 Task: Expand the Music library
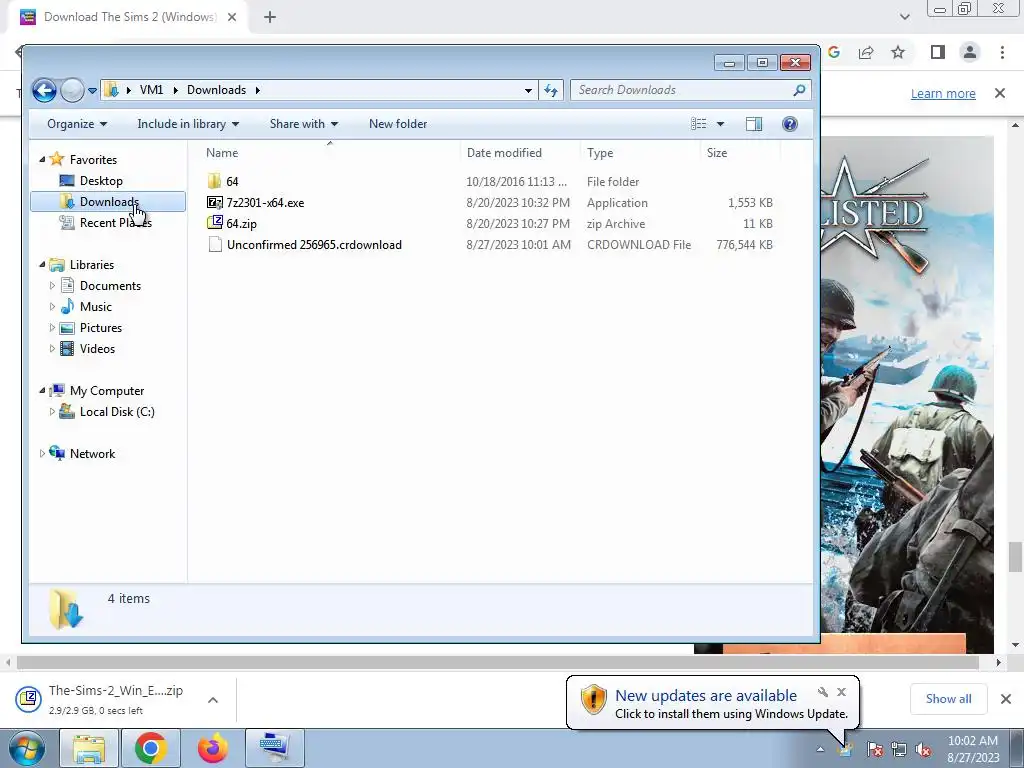pos(52,306)
